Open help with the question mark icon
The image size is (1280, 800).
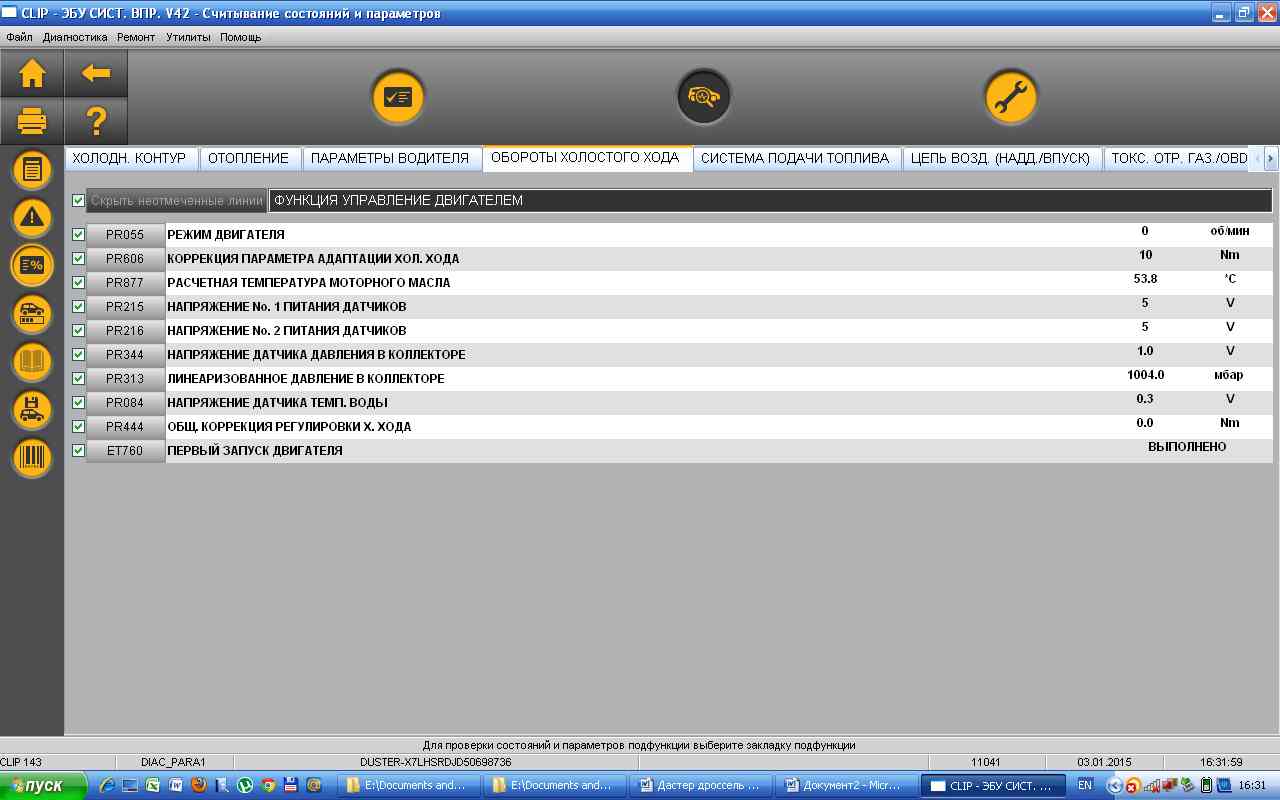pyautogui.click(x=96, y=122)
